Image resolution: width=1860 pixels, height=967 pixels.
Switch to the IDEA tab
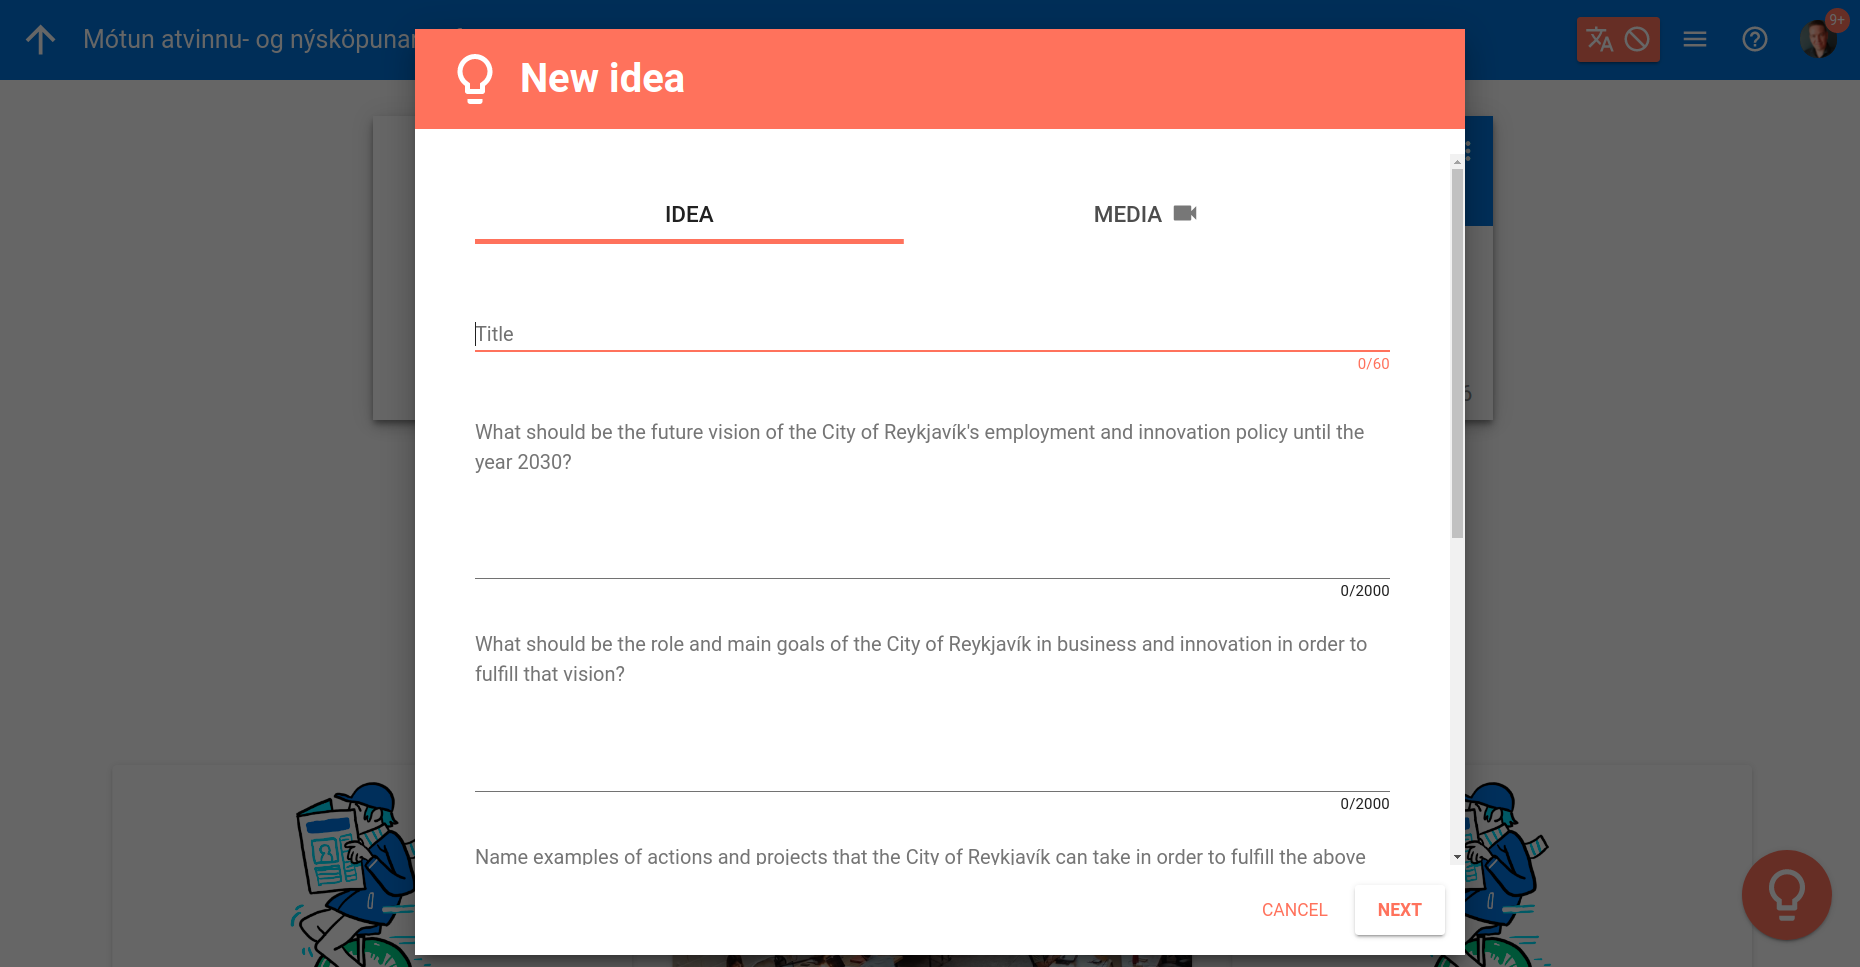click(x=689, y=215)
